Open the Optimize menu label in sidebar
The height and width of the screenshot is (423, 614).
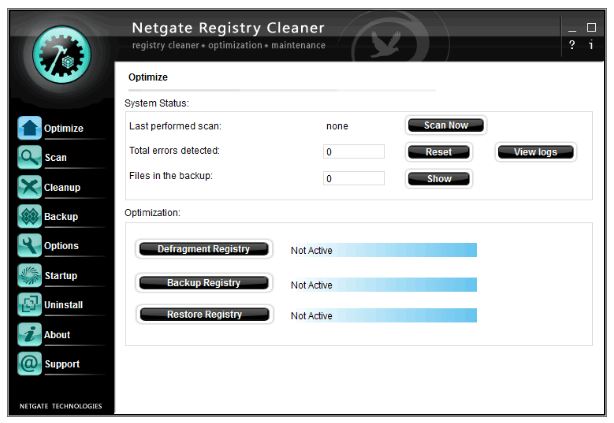point(63,128)
